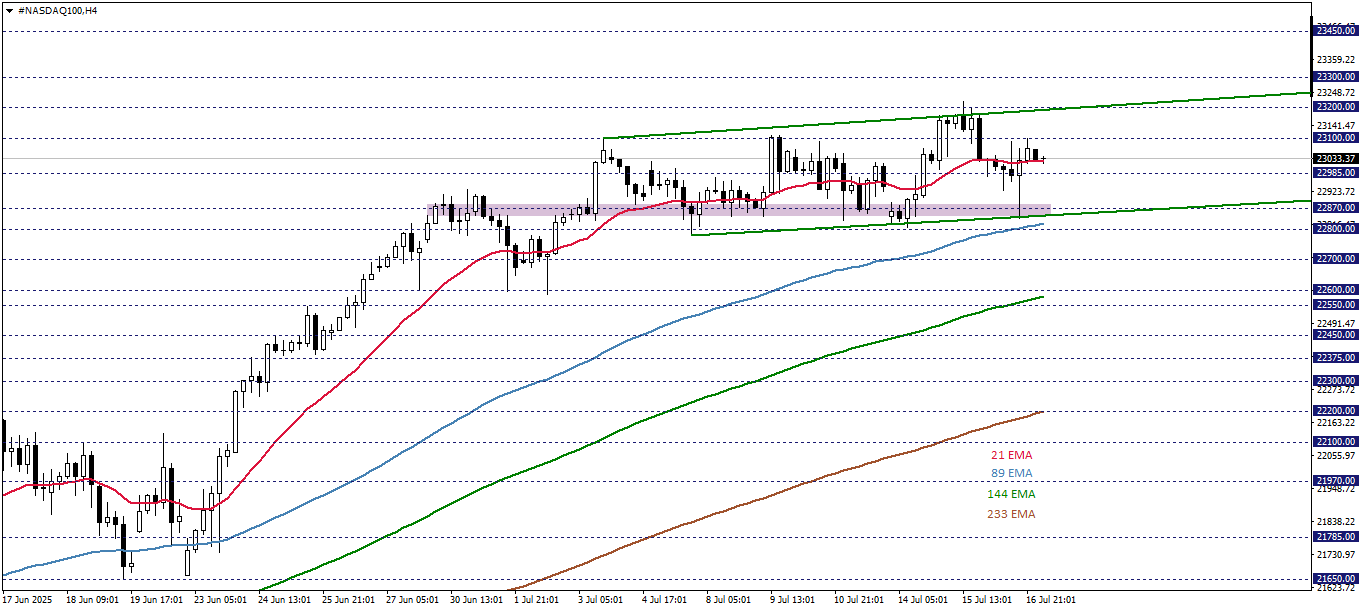Image resolution: width=1362 pixels, height=611 pixels.
Task: Click the 23300.00 price level label
Action: coord(1336,76)
